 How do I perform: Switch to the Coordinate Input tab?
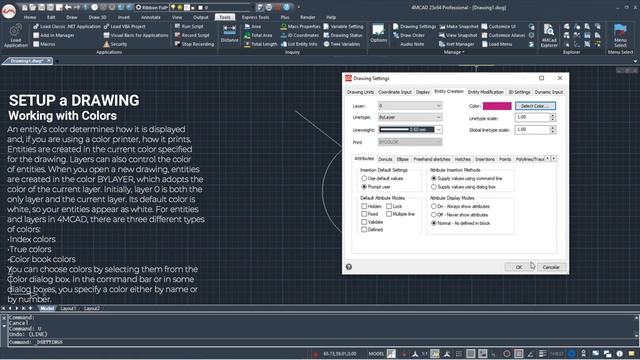click(395, 92)
